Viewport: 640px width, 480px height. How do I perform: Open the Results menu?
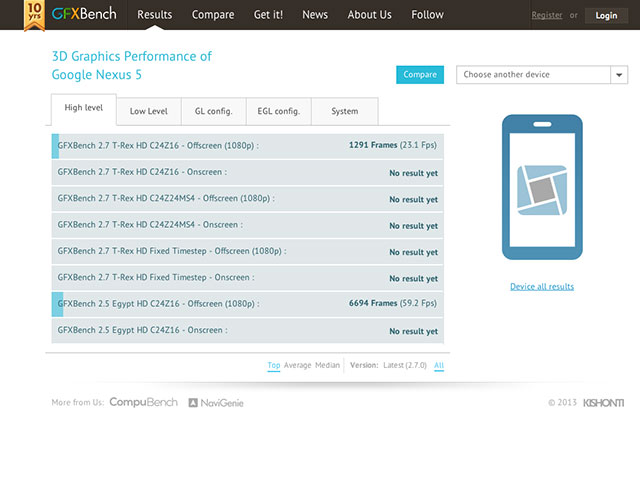click(x=154, y=15)
